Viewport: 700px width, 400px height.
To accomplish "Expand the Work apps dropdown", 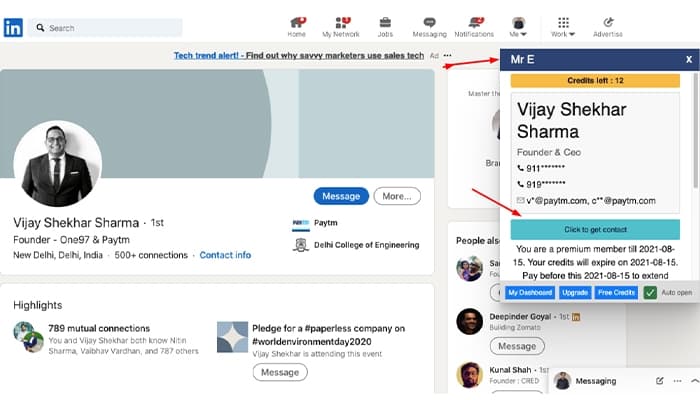I will (563, 27).
